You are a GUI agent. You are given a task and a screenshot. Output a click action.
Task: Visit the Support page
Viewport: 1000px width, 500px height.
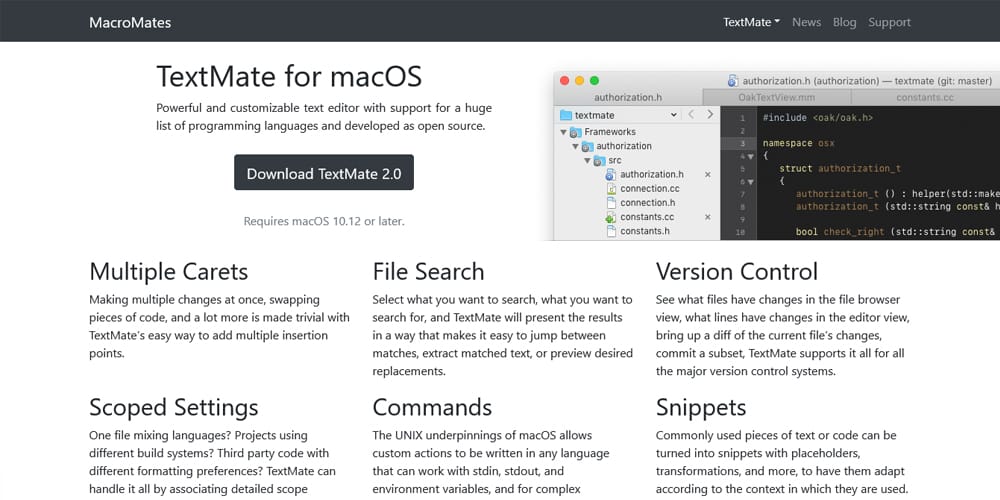[x=889, y=22]
